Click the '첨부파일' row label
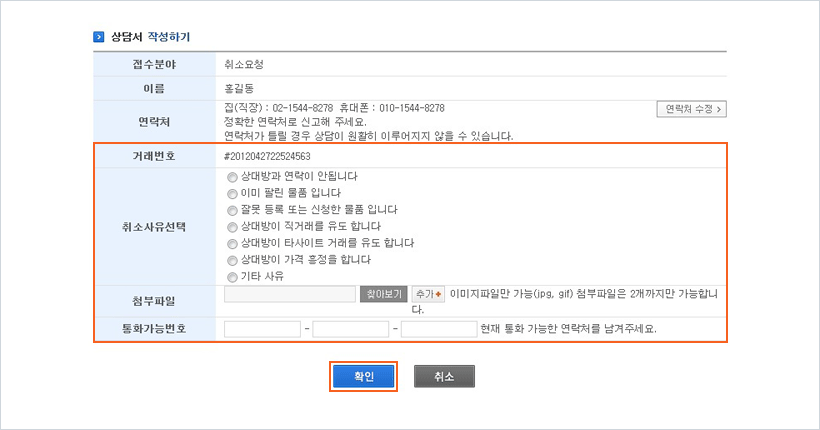 point(153,299)
